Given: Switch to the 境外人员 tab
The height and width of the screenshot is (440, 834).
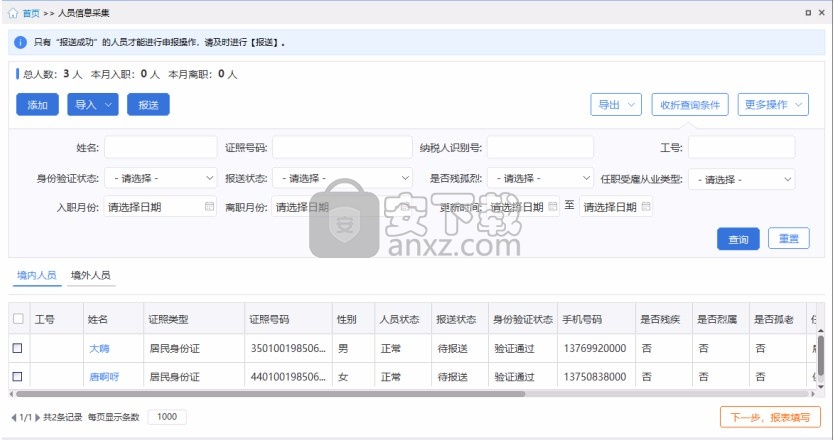Looking at the screenshot, I should click(91, 276).
